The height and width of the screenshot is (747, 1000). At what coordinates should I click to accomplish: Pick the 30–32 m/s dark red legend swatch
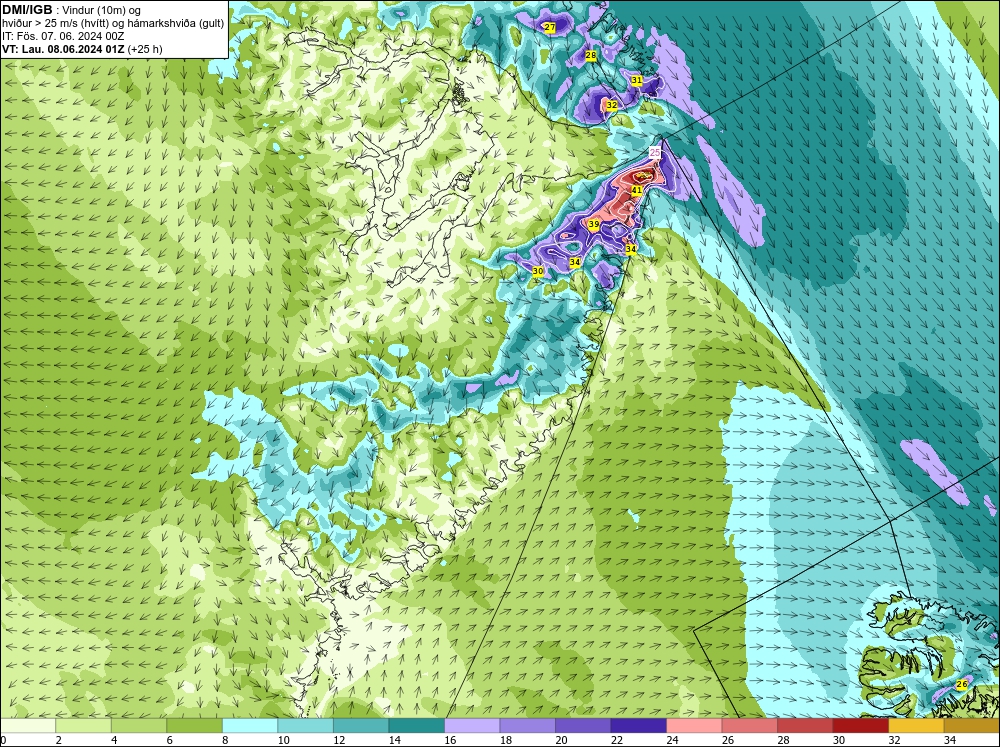(860, 725)
